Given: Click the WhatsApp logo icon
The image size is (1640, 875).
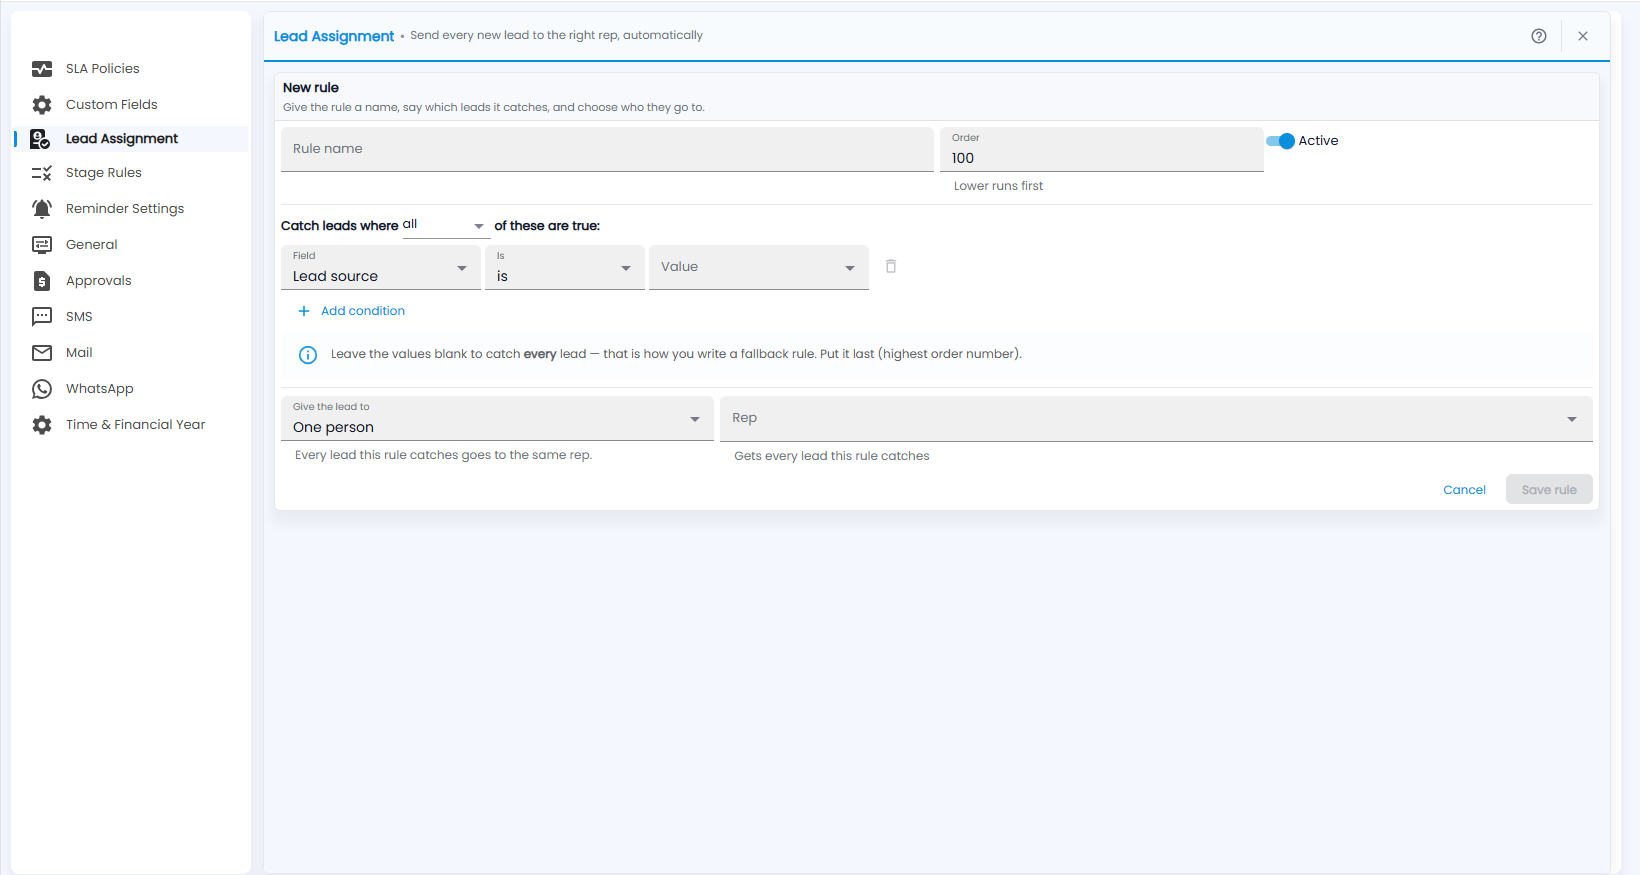Looking at the screenshot, I should click(x=42, y=389).
